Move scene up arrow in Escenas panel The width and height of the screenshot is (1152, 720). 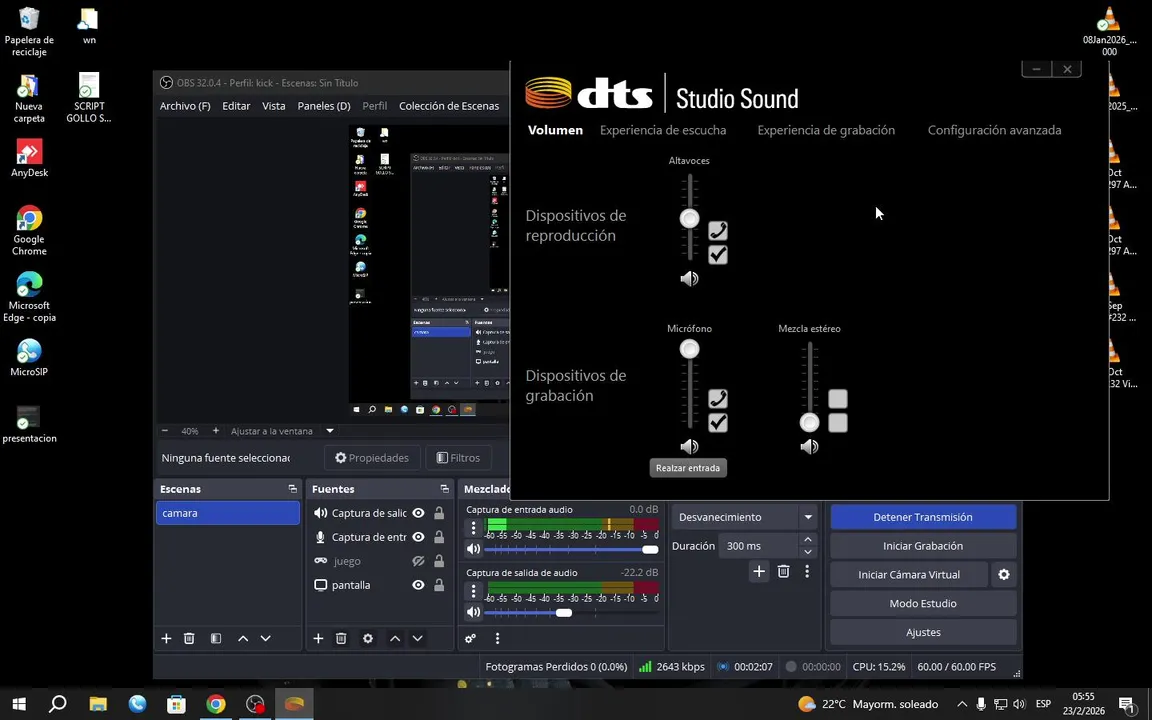click(x=243, y=638)
